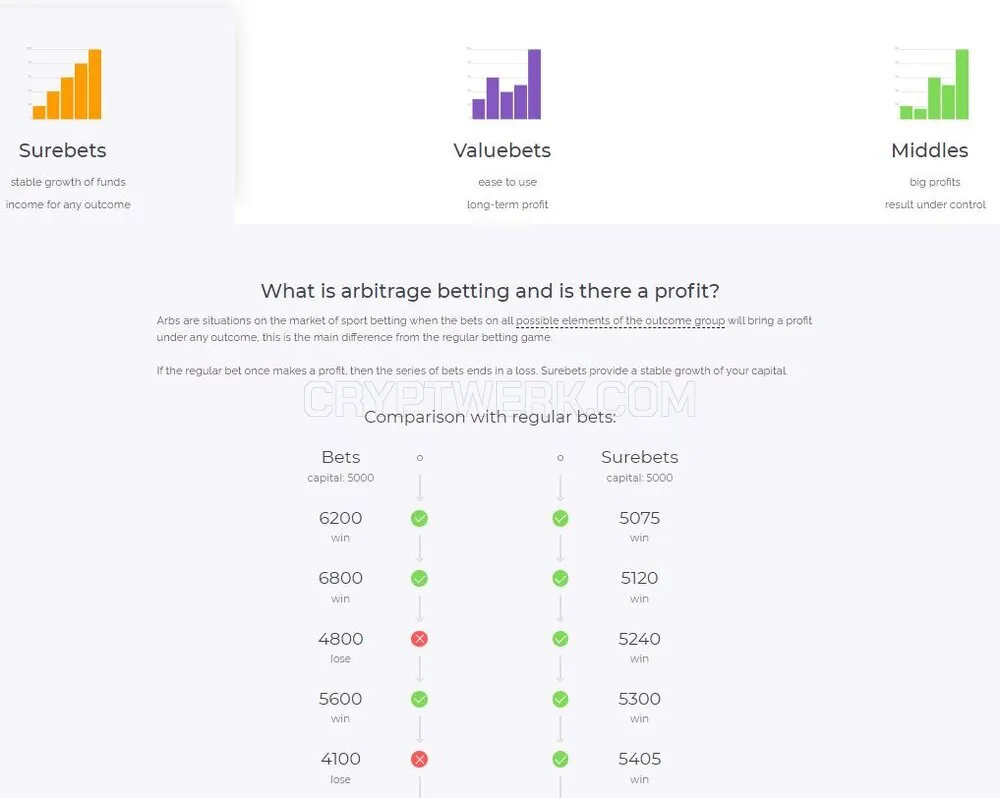Click the red cross beside 4100 lose
Image resolution: width=1000 pixels, height=798 pixels.
click(x=419, y=759)
